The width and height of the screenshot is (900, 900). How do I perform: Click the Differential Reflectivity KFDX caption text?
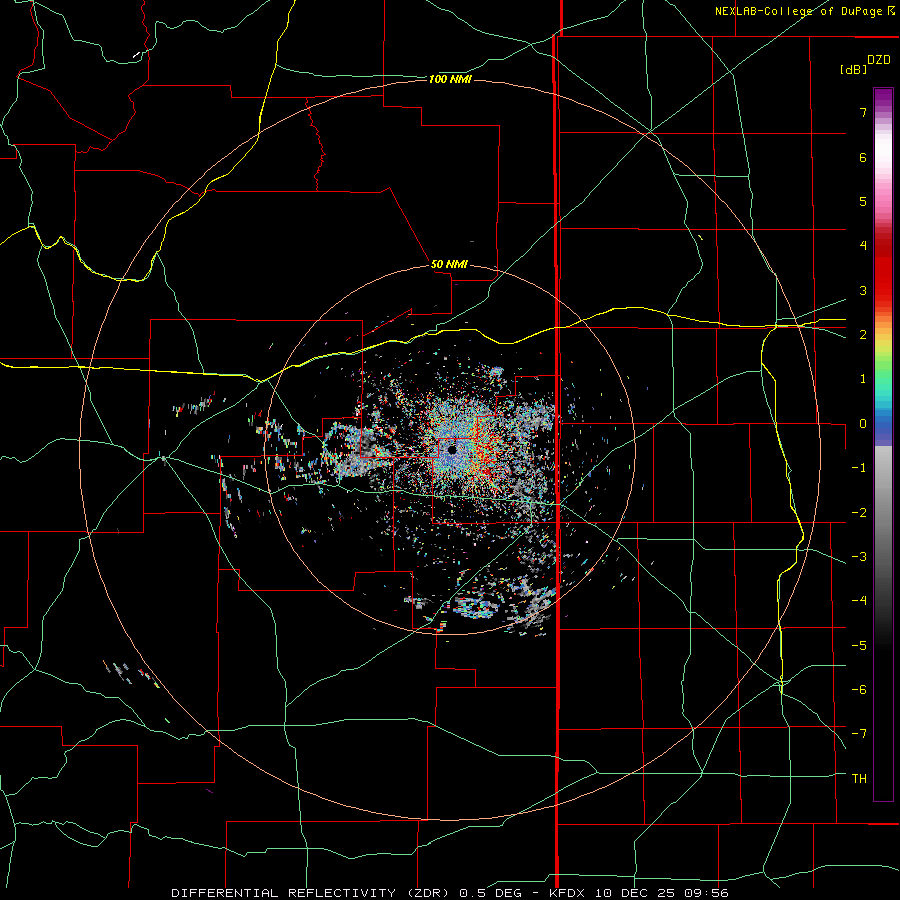tap(450, 893)
